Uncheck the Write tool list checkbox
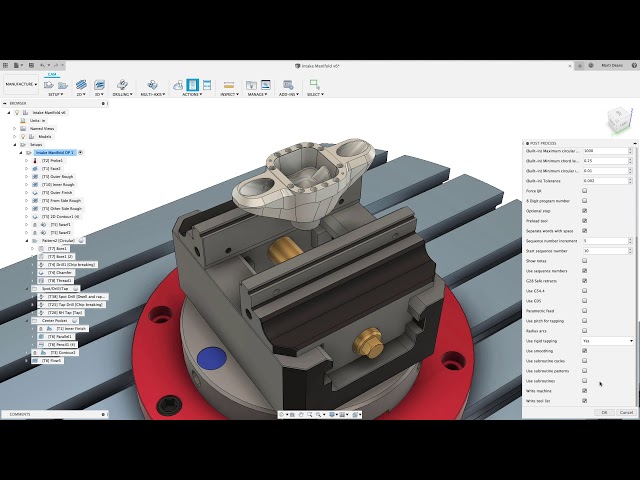The width and height of the screenshot is (640, 480). 584,401
